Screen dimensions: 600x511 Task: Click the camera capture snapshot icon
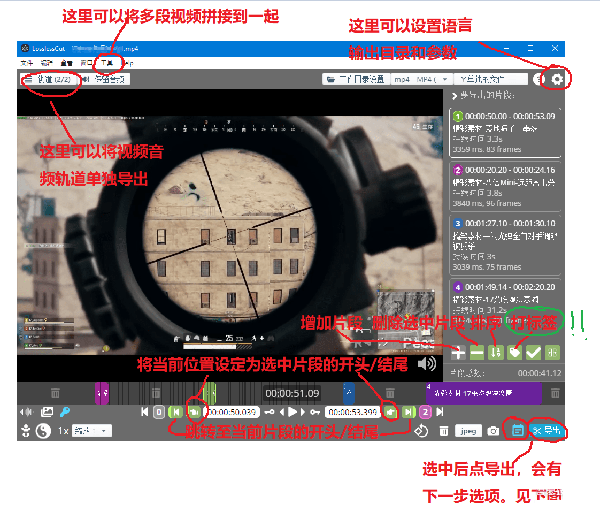(x=493, y=431)
